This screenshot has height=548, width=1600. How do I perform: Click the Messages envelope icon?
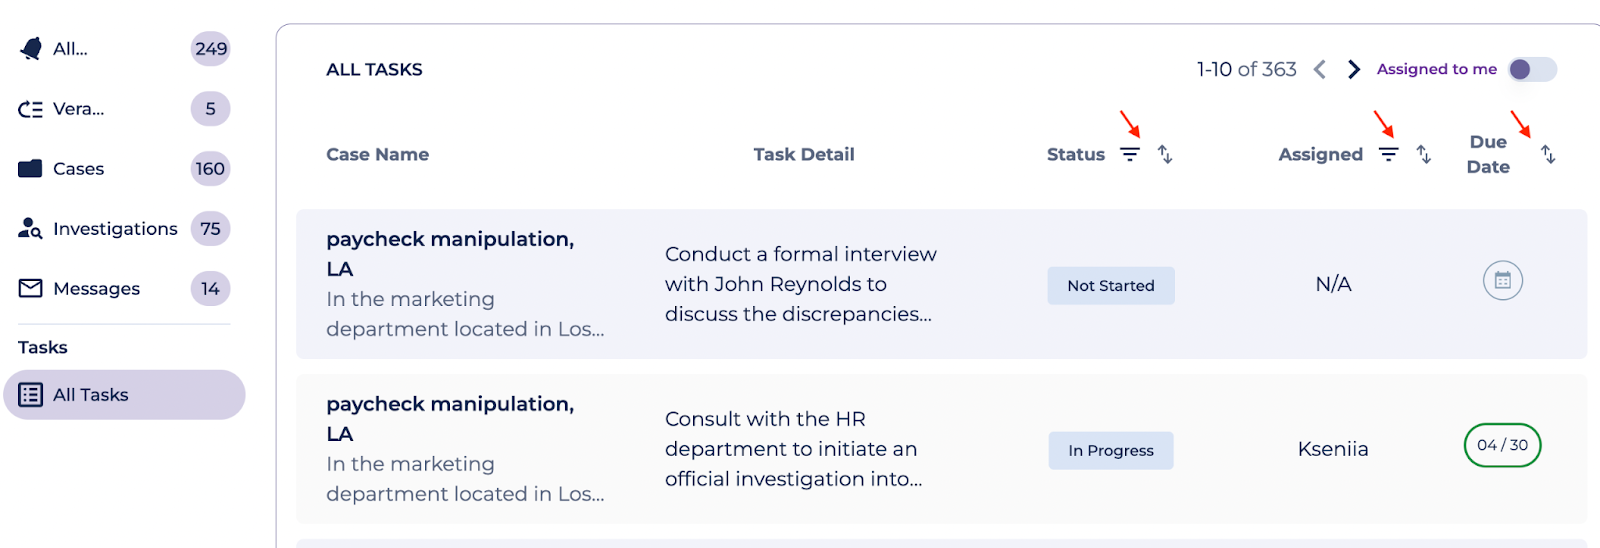31,289
